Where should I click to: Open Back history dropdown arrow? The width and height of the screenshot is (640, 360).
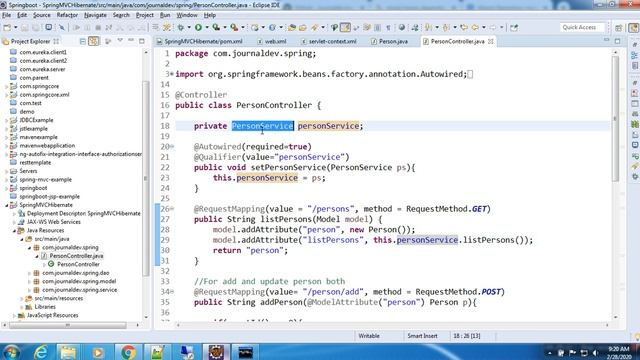[x=484, y=27]
